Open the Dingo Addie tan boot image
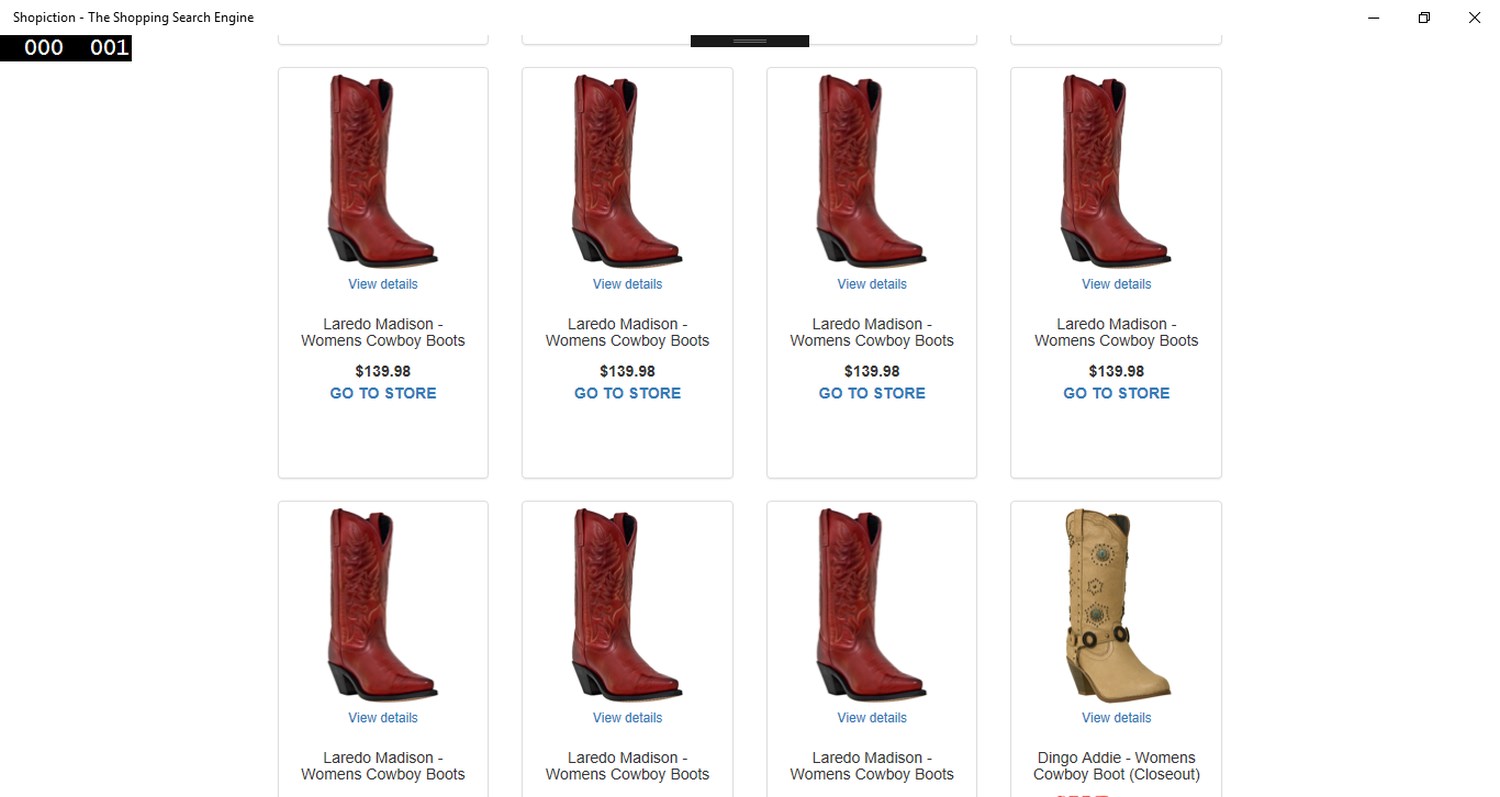 click(1116, 606)
